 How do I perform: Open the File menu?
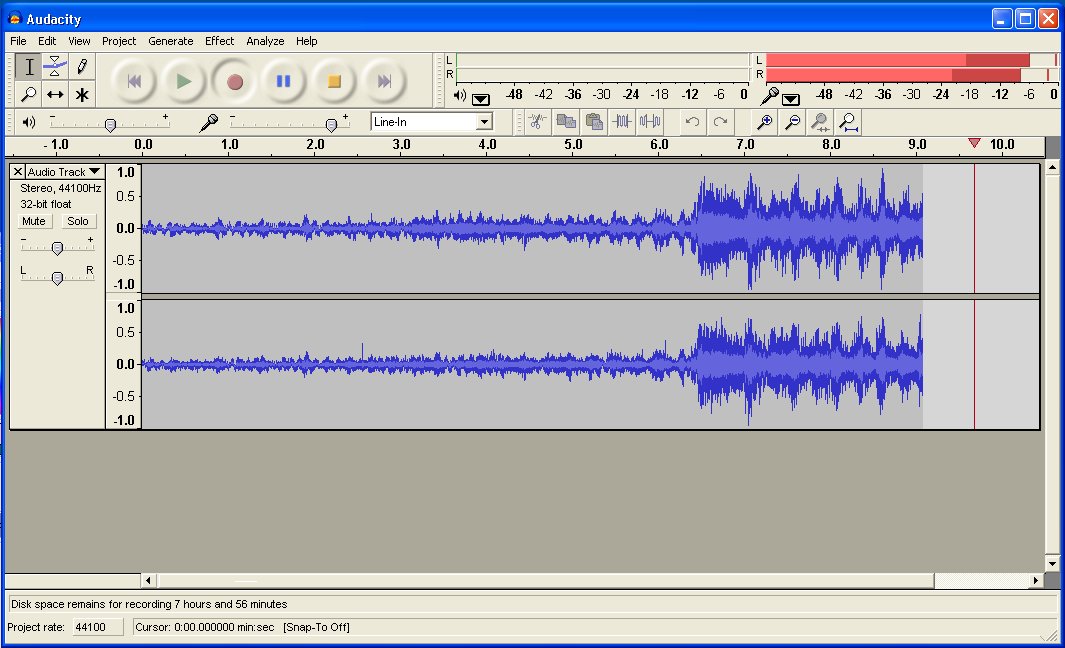pos(18,41)
